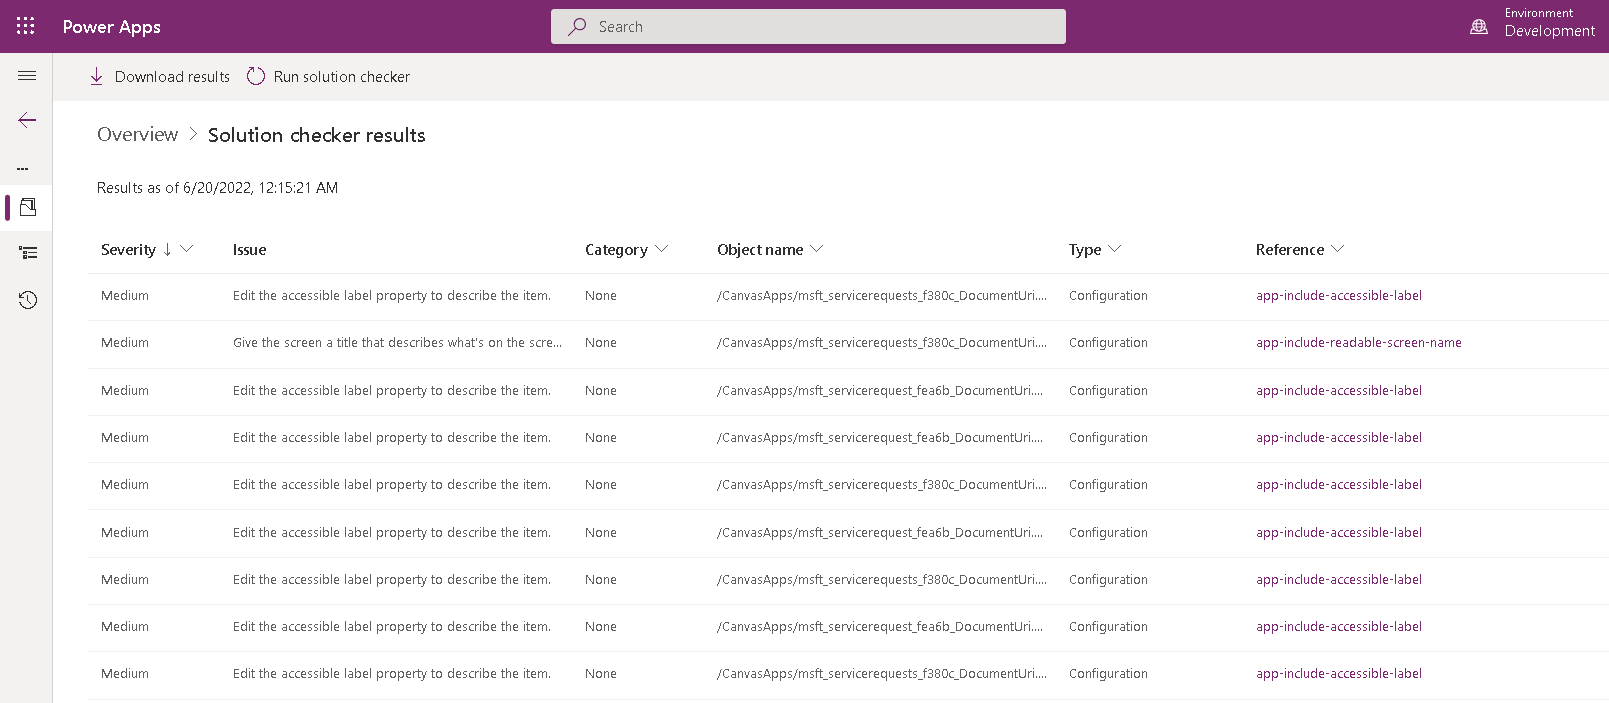The height and width of the screenshot is (703, 1609).
Task: Open the app launcher waffle icon
Action: click(x=26, y=26)
